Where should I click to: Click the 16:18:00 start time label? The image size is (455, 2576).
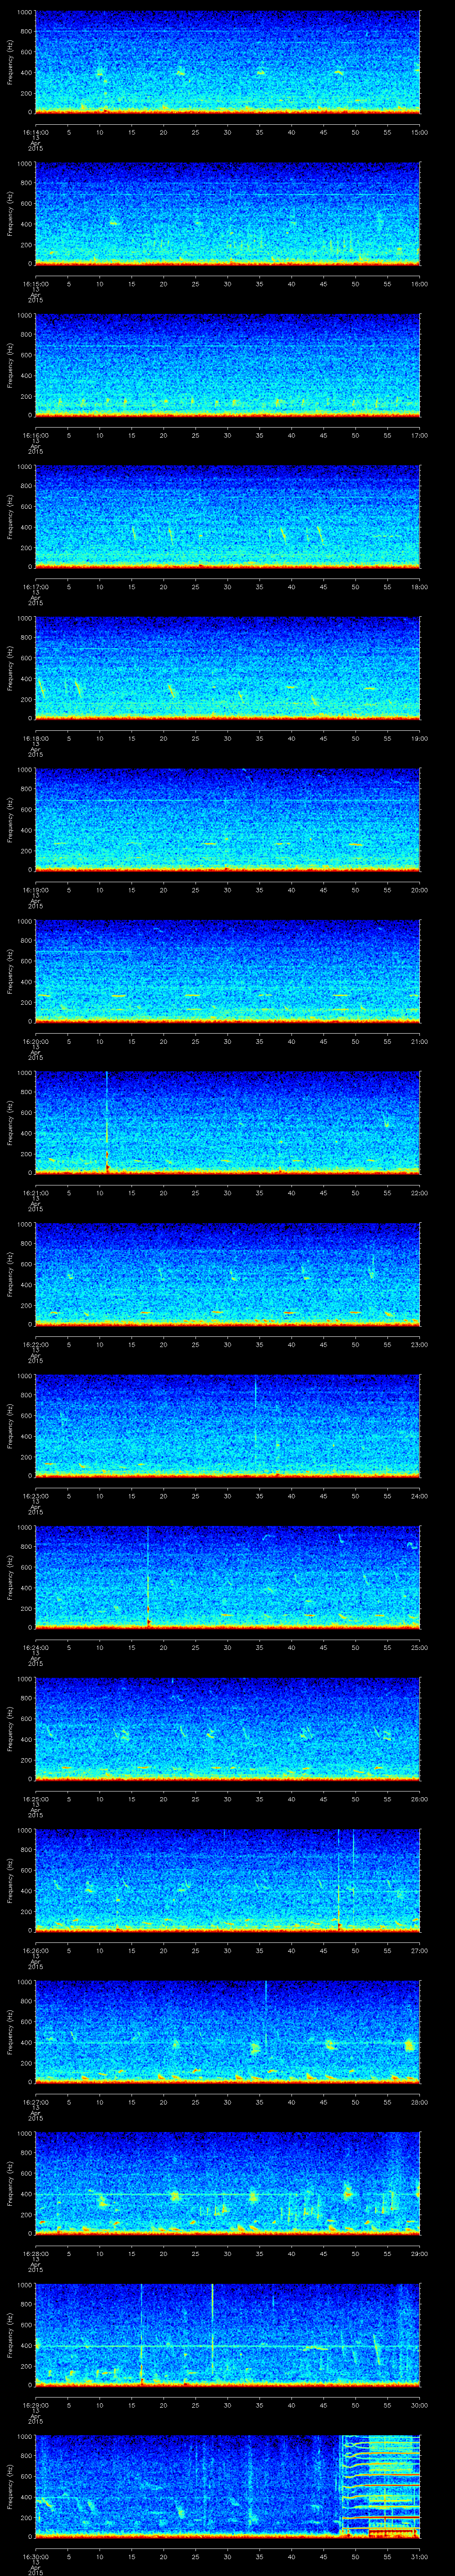coord(35,738)
